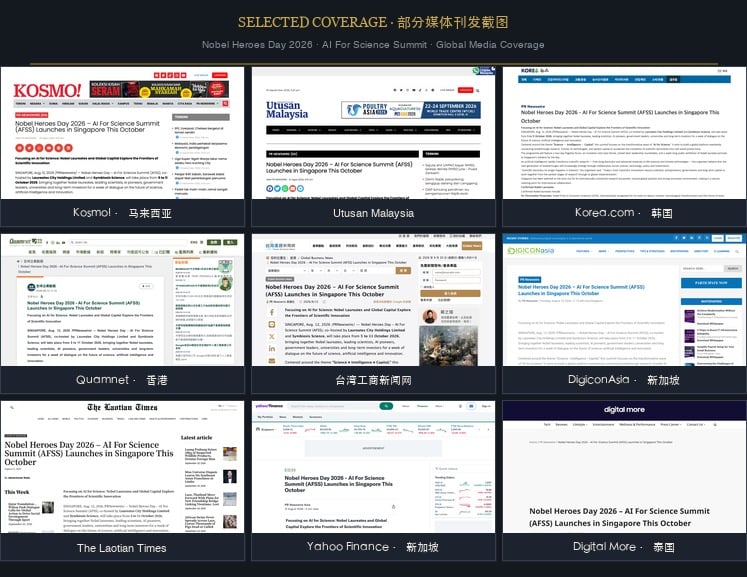Click the 'Nobel Heroes Day 2026' subtitle line
Viewport: 747px width, 577px height.
pos(373,45)
